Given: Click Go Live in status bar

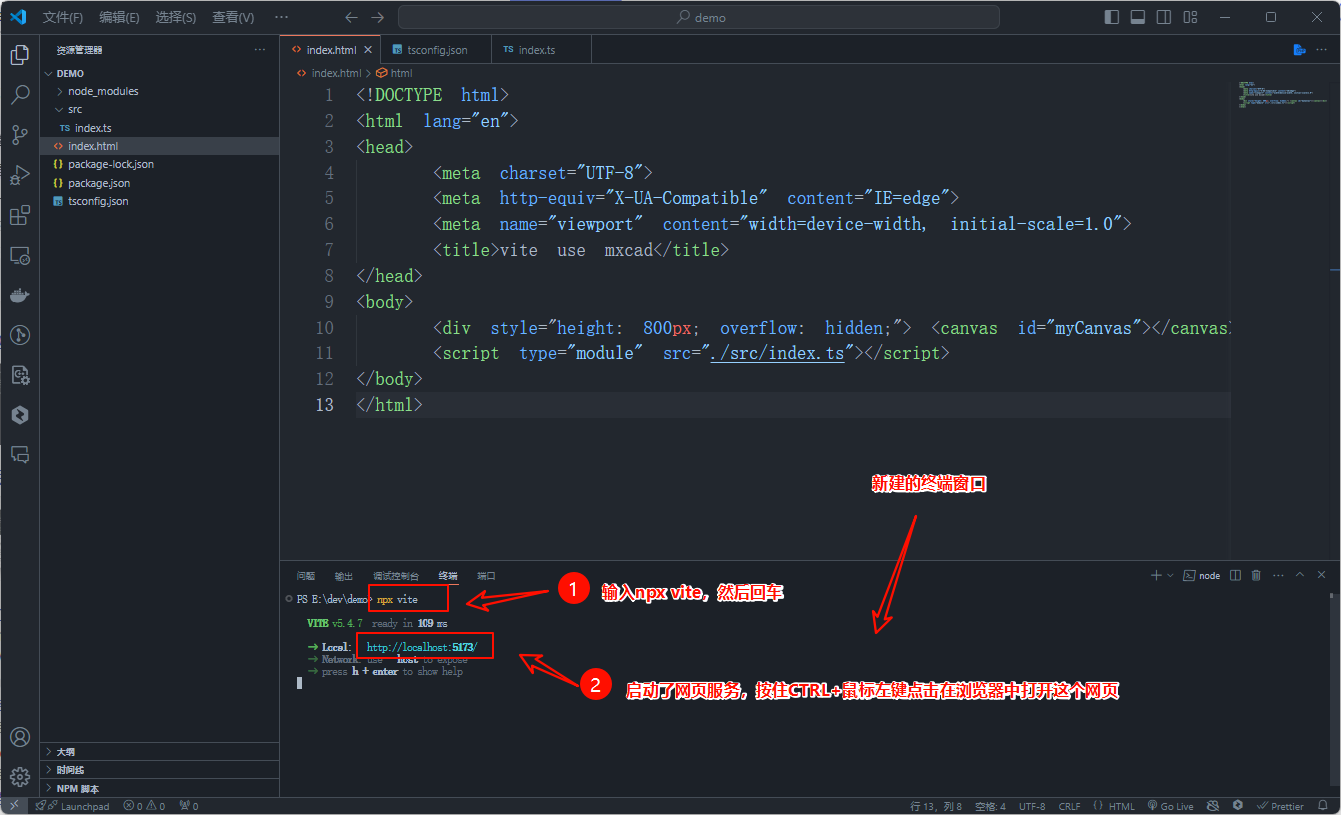Looking at the screenshot, I should point(1171,806).
